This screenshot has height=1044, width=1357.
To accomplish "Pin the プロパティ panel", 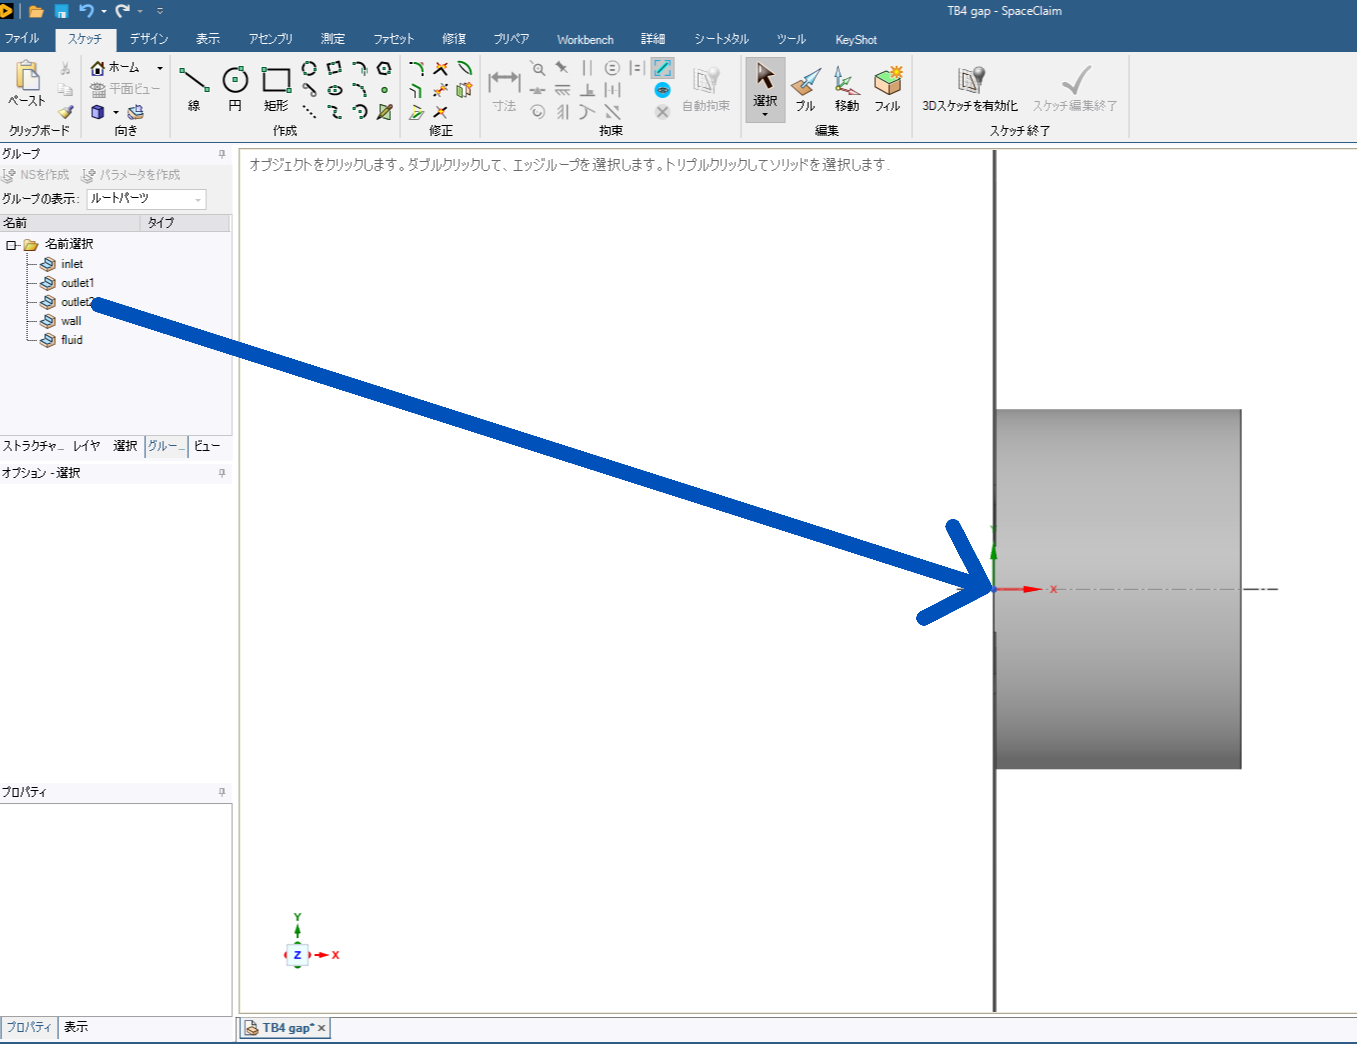I will 222,792.
